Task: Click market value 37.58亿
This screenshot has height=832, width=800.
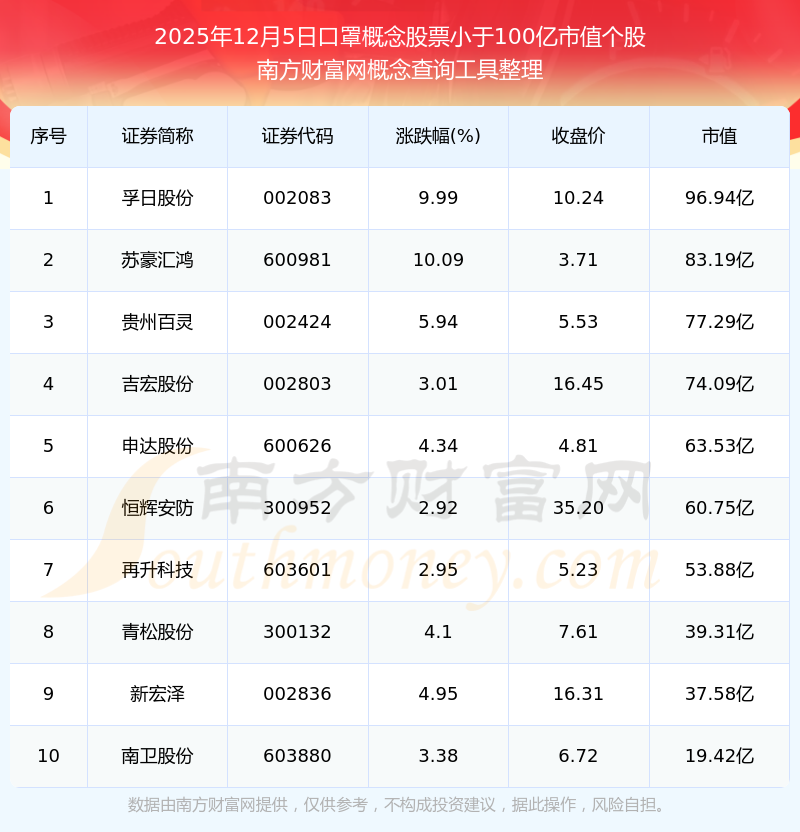Action: pos(719,694)
